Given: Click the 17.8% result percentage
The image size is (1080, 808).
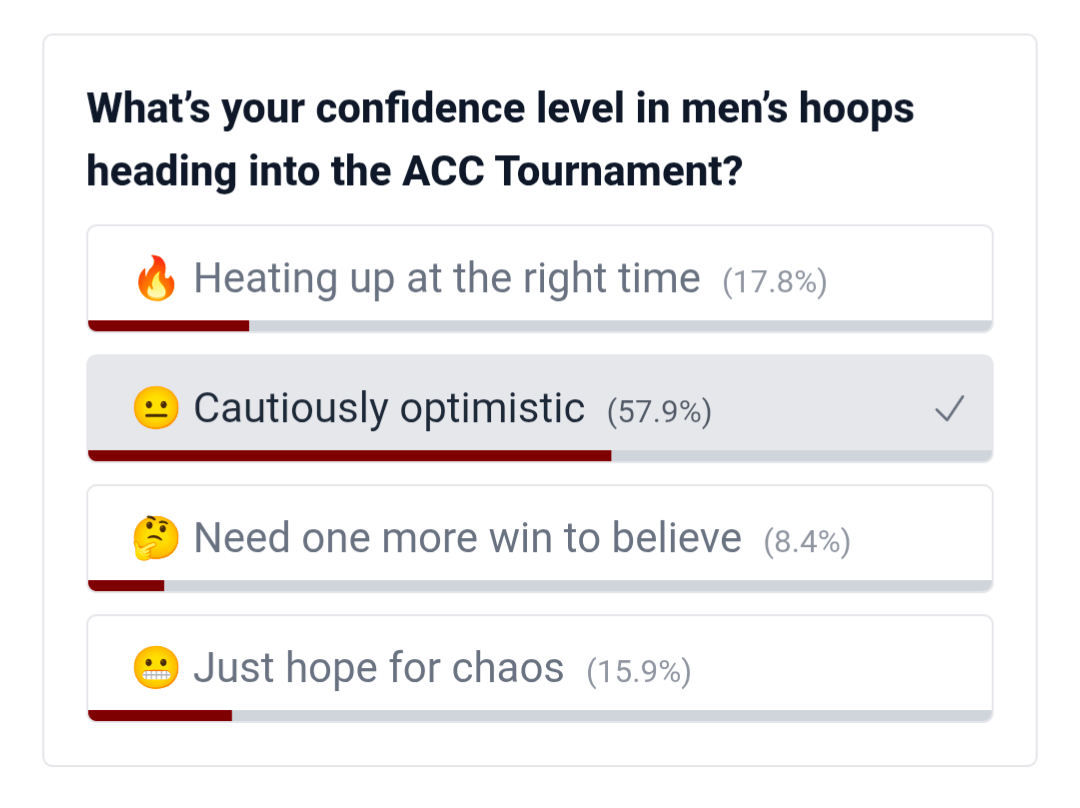Looking at the screenshot, I should (x=775, y=282).
